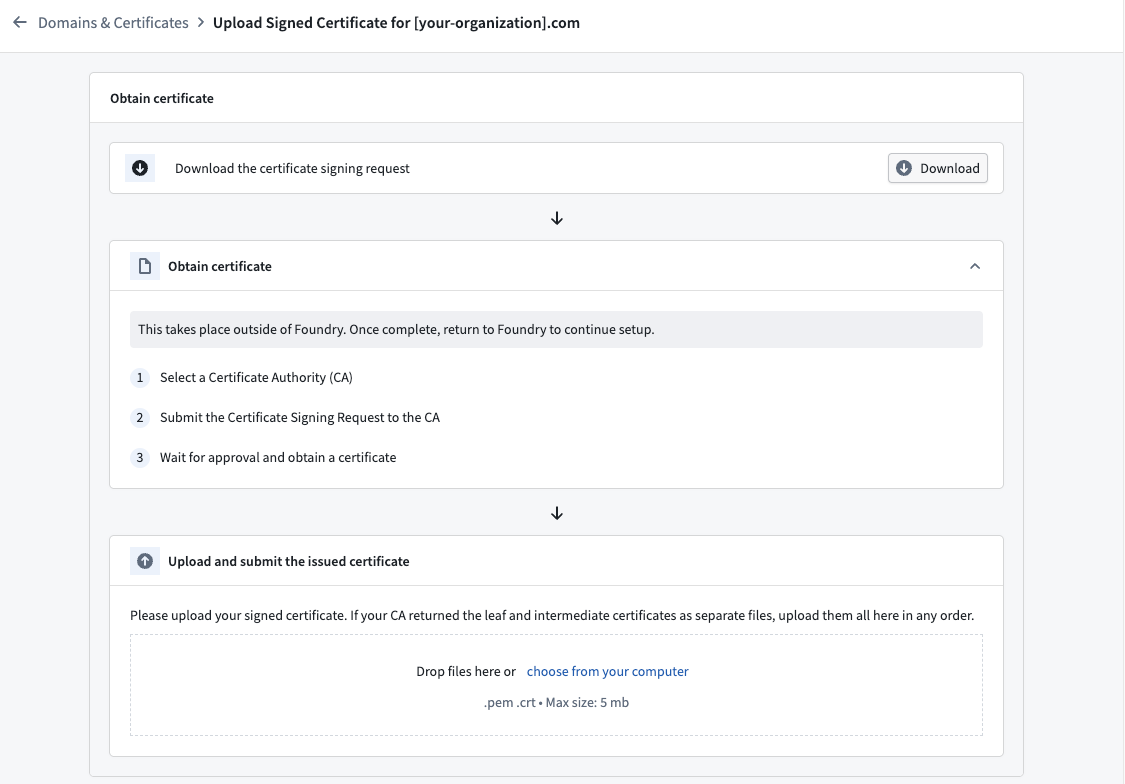Click the breadcrumb separator chevron
Viewport: 1125px width, 784px height.
click(x=201, y=22)
